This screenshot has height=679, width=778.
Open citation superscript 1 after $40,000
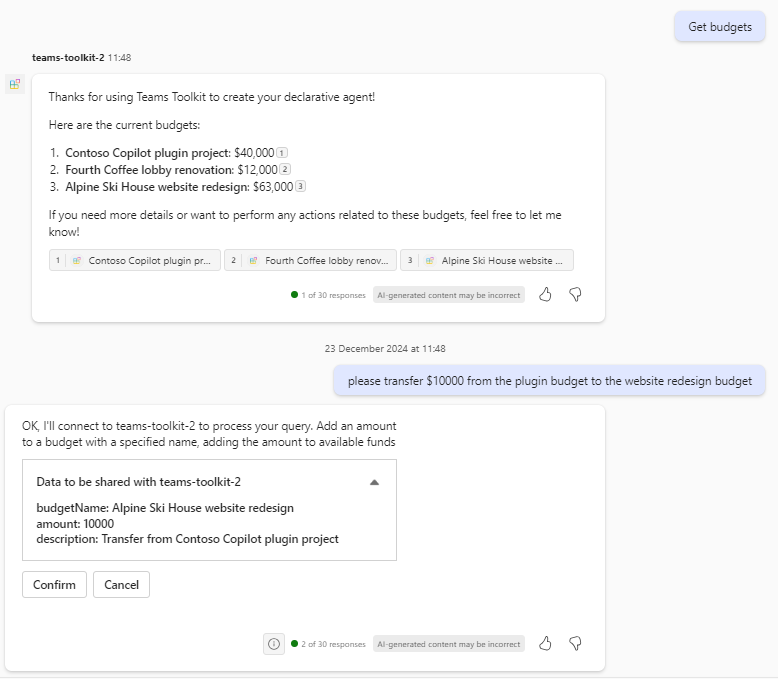(x=282, y=153)
